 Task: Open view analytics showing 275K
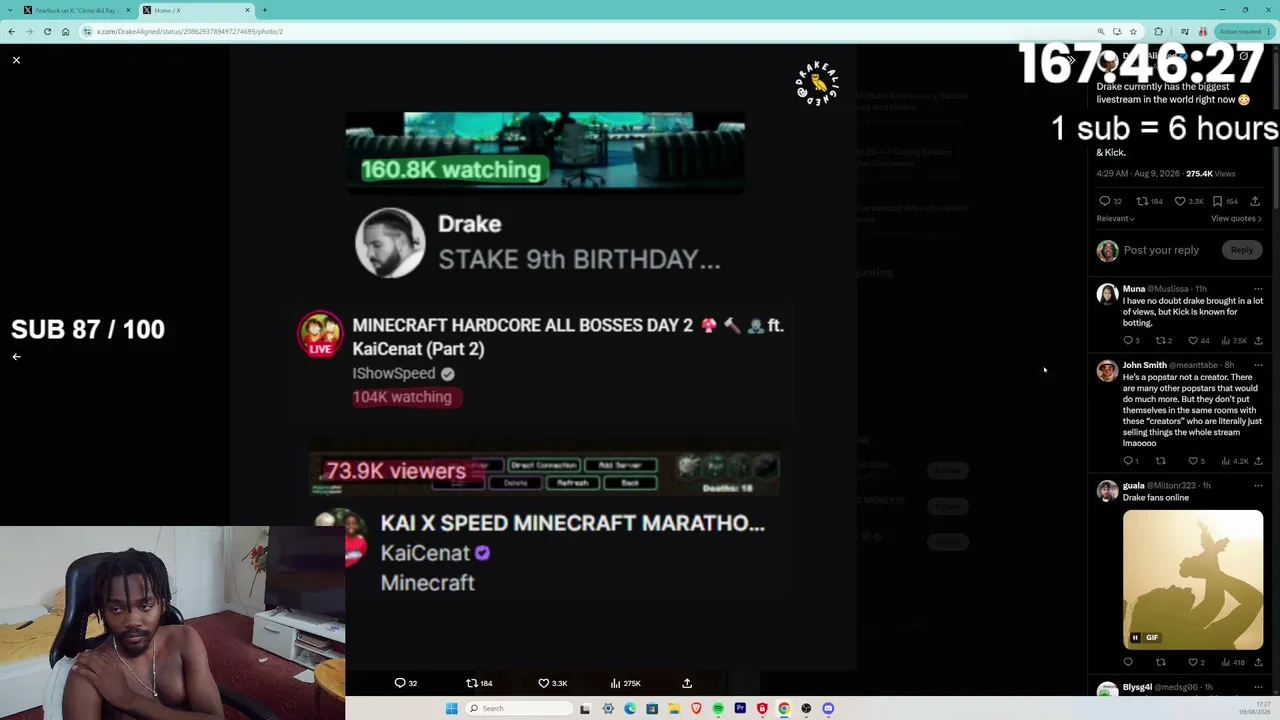coord(626,683)
